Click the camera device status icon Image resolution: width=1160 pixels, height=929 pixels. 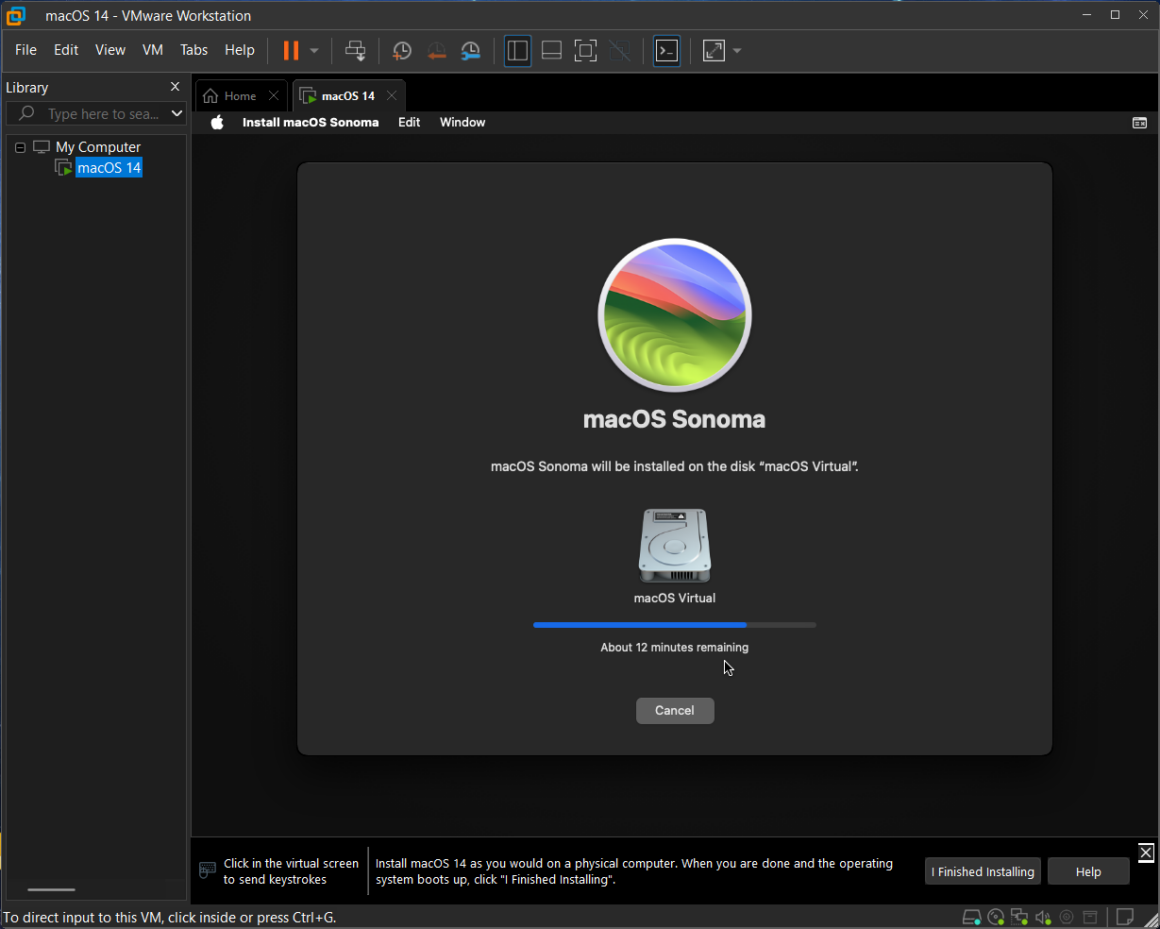(1066, 918)
